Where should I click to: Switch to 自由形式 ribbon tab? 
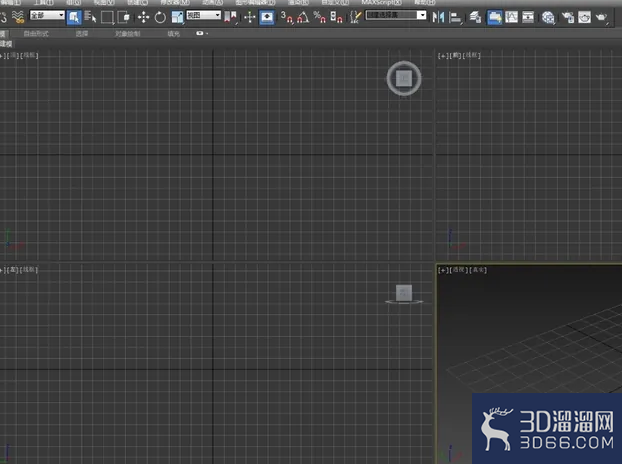point(36,34)
